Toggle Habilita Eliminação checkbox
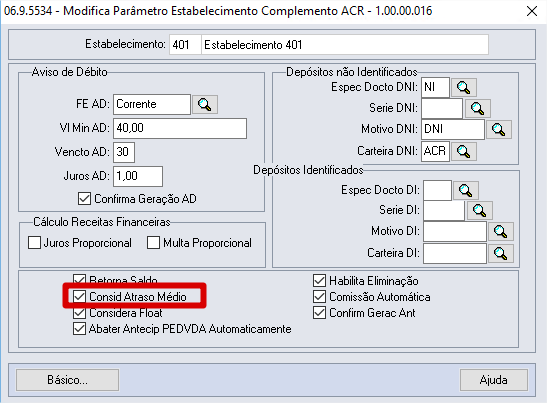The image size is (547, 403). coord(320,281)
